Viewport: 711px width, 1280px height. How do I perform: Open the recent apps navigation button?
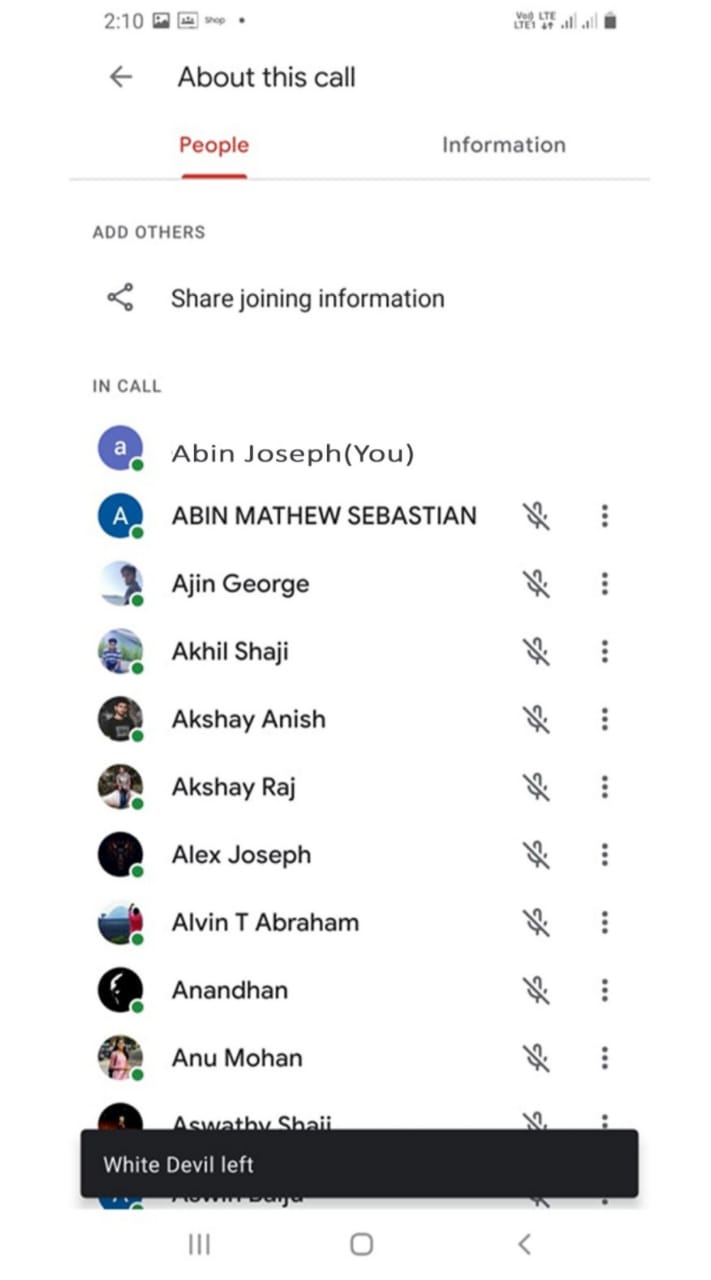199,1243
